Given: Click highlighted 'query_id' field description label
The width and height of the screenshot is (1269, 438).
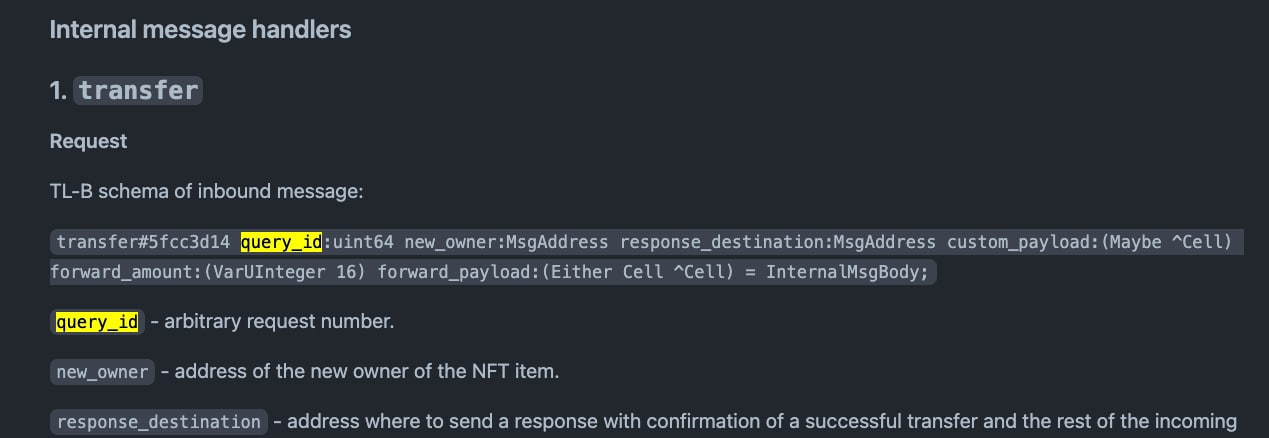Looking at the screenshot, I should pyautogui.click(x=97, y=322).
